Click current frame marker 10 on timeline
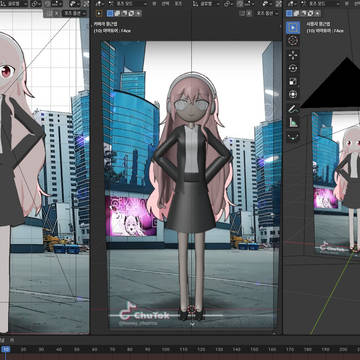Image resolution: width=360 pixels, height=360 pixels. (x=5, y=349)
